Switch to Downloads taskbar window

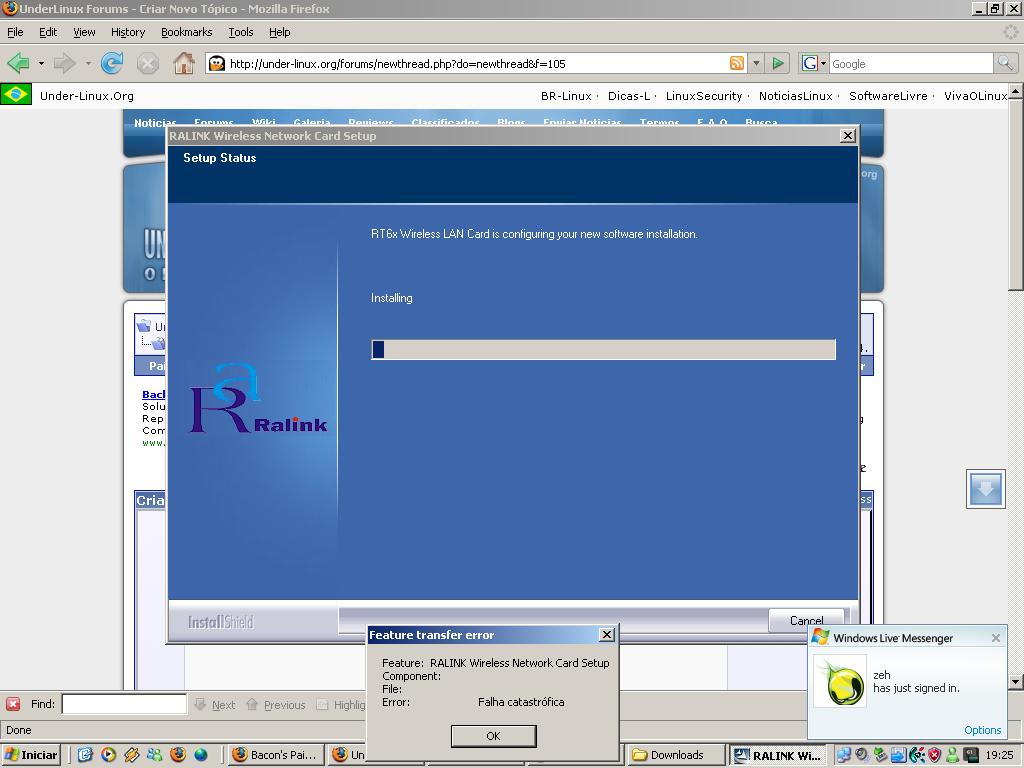(x=676, y=755)
